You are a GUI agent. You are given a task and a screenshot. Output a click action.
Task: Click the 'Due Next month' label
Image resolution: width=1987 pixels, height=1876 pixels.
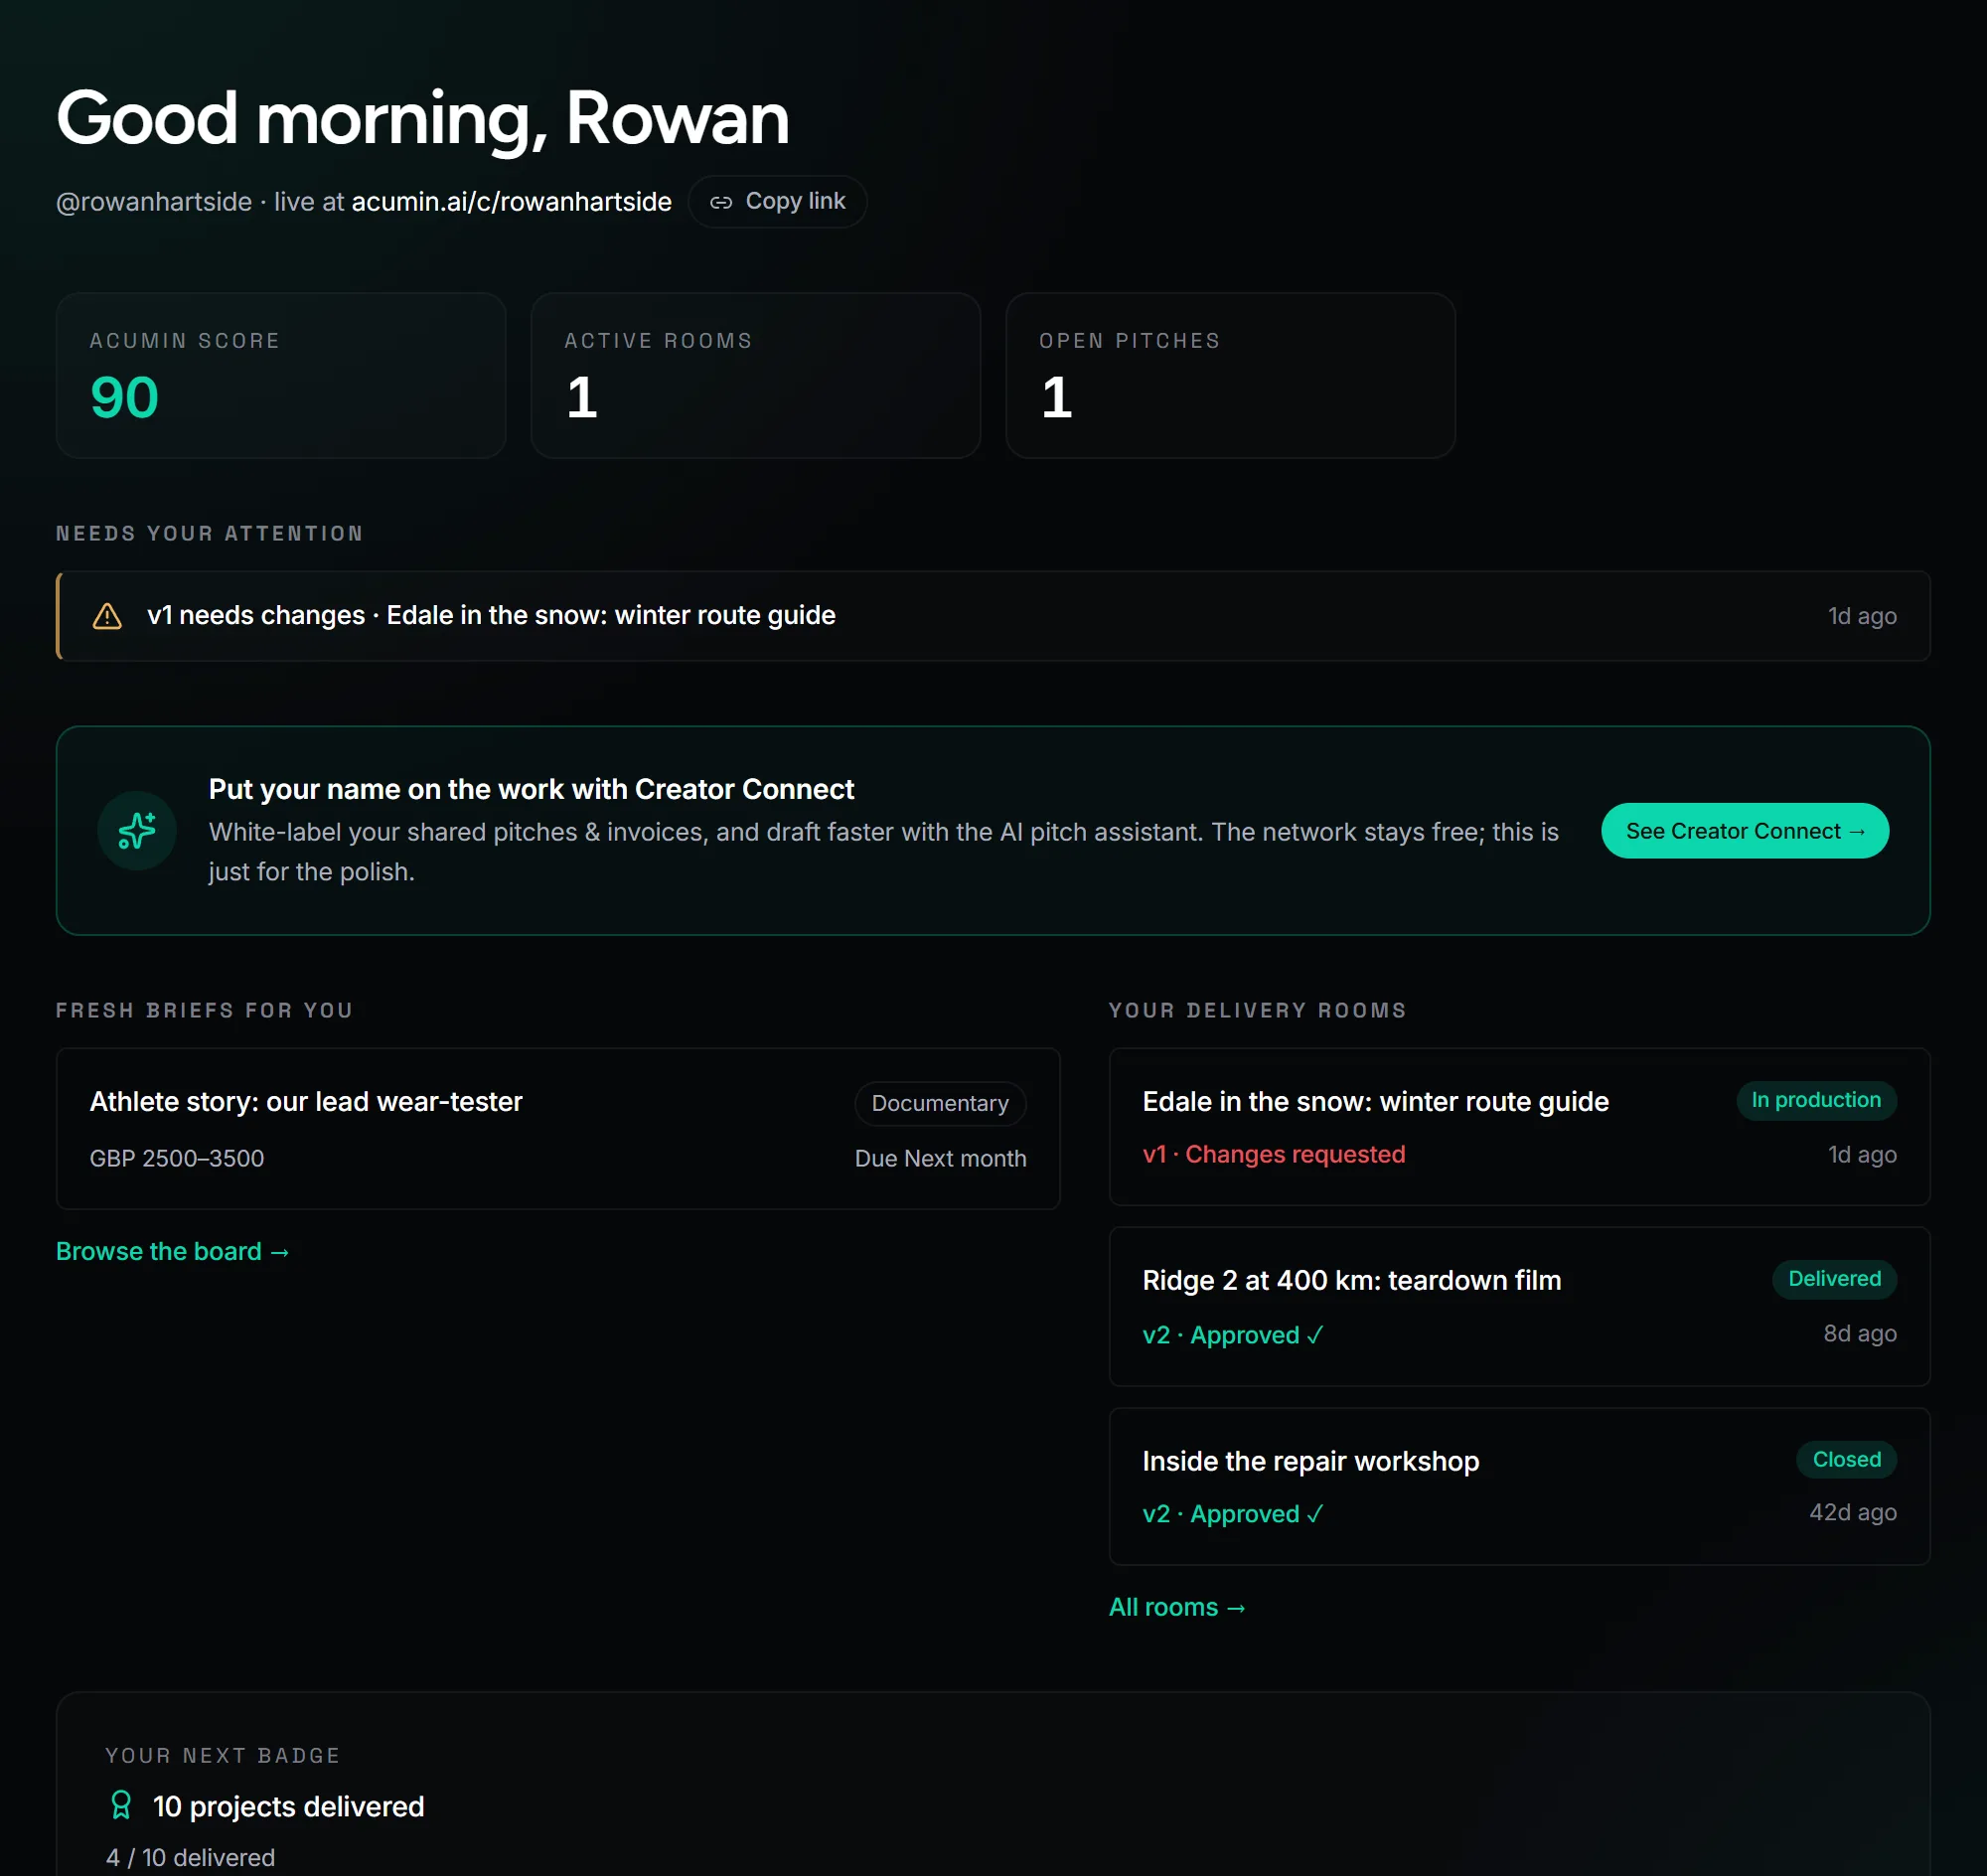pyautogui.click(x=940, y=1158)
